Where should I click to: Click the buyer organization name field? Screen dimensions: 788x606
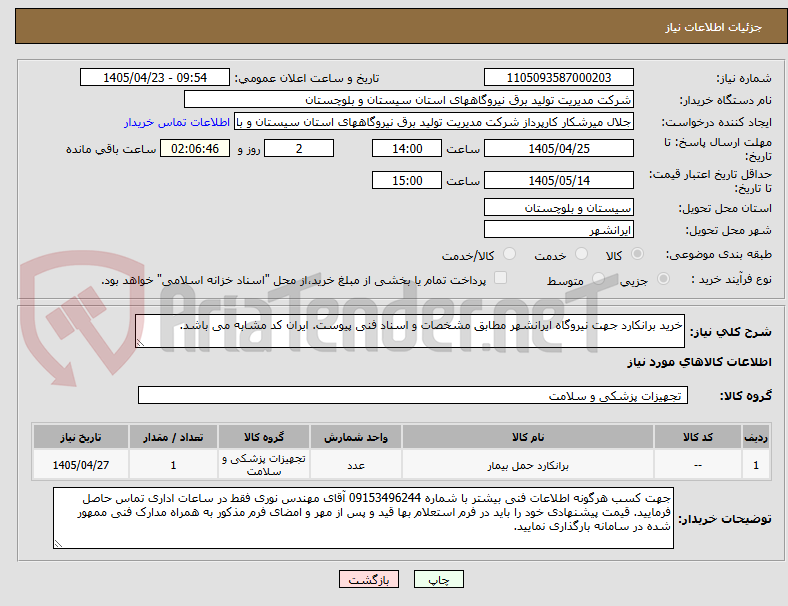409,99
